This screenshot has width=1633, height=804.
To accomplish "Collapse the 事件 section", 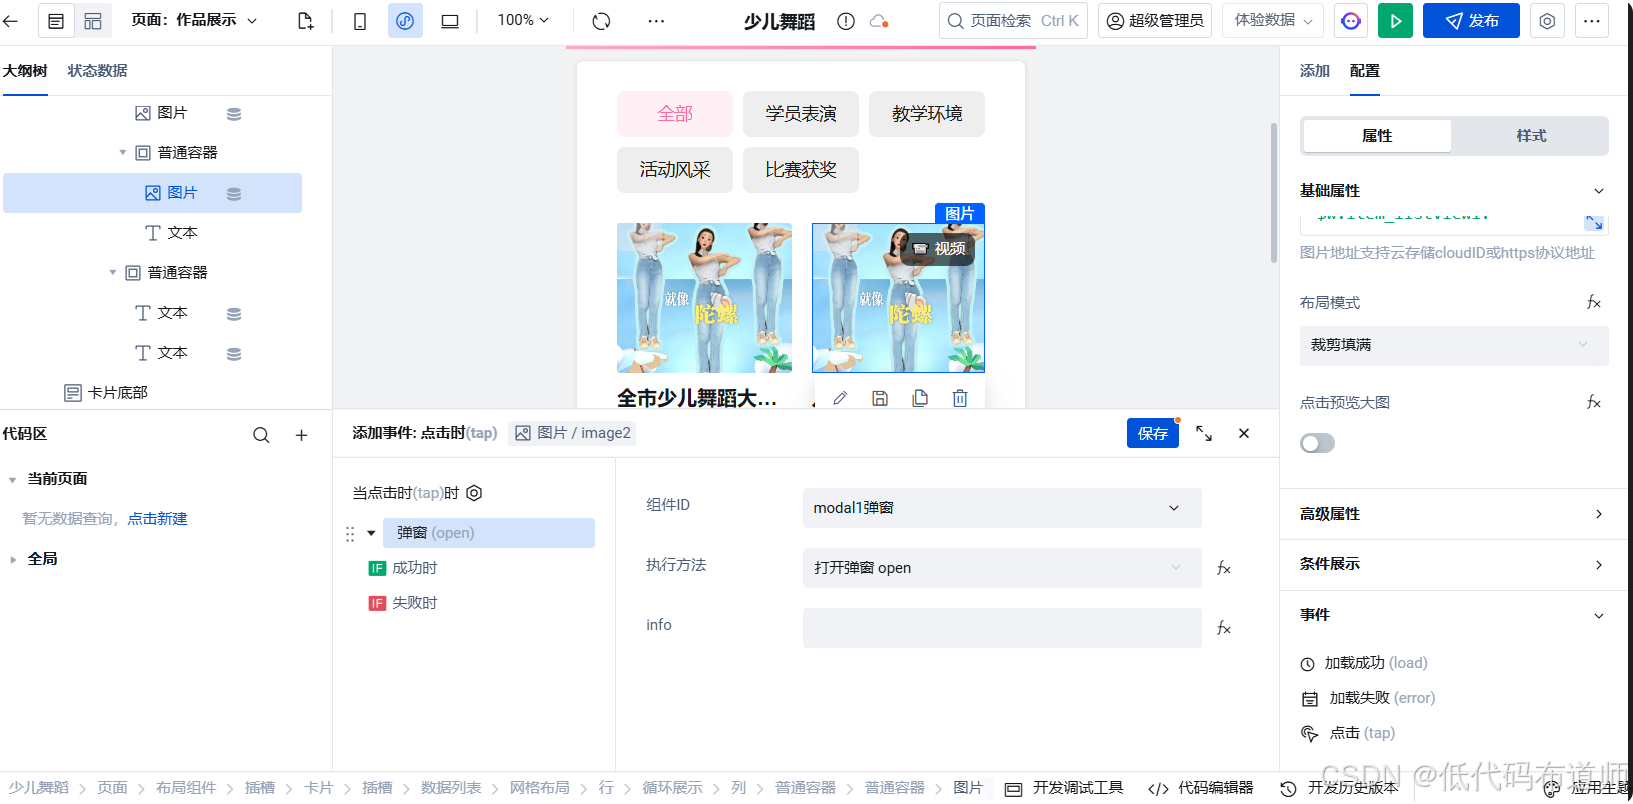I will click(x=1598, y=616).
